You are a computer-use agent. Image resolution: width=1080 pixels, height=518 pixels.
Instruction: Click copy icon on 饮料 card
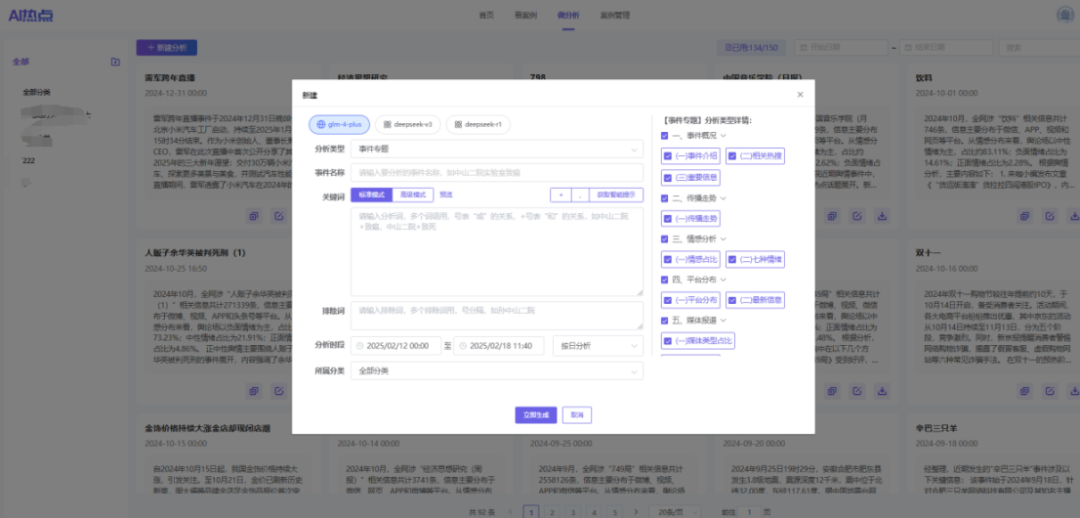tap(1025, 216)
